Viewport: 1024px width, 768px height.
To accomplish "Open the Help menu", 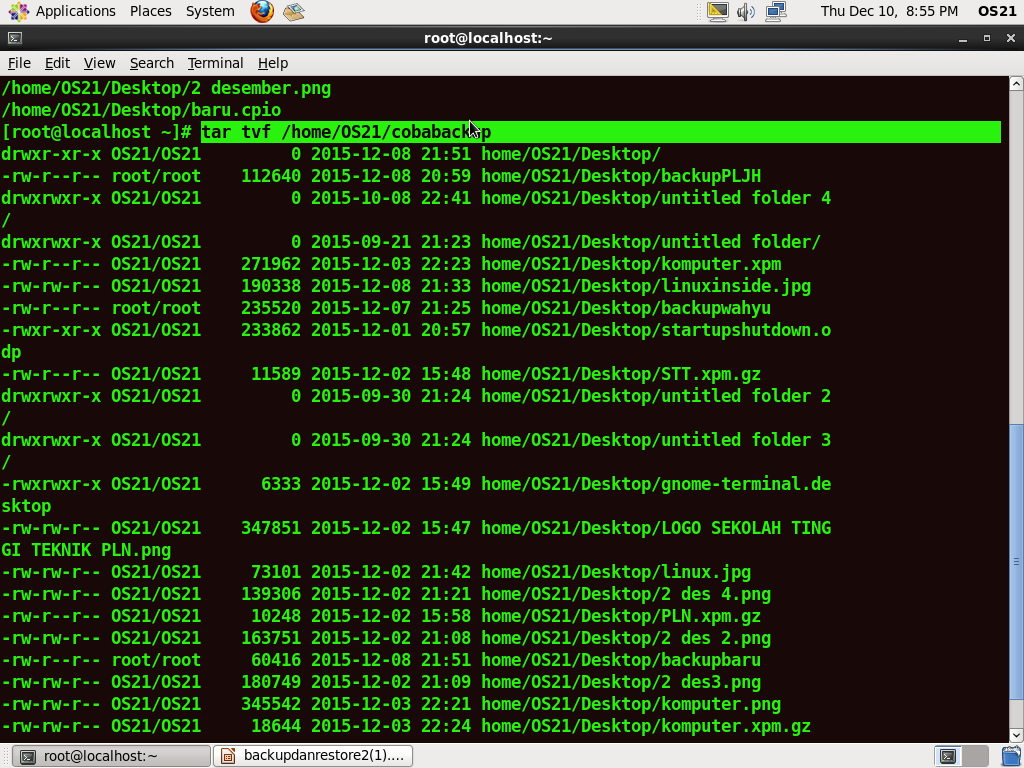I will (273, 63).
